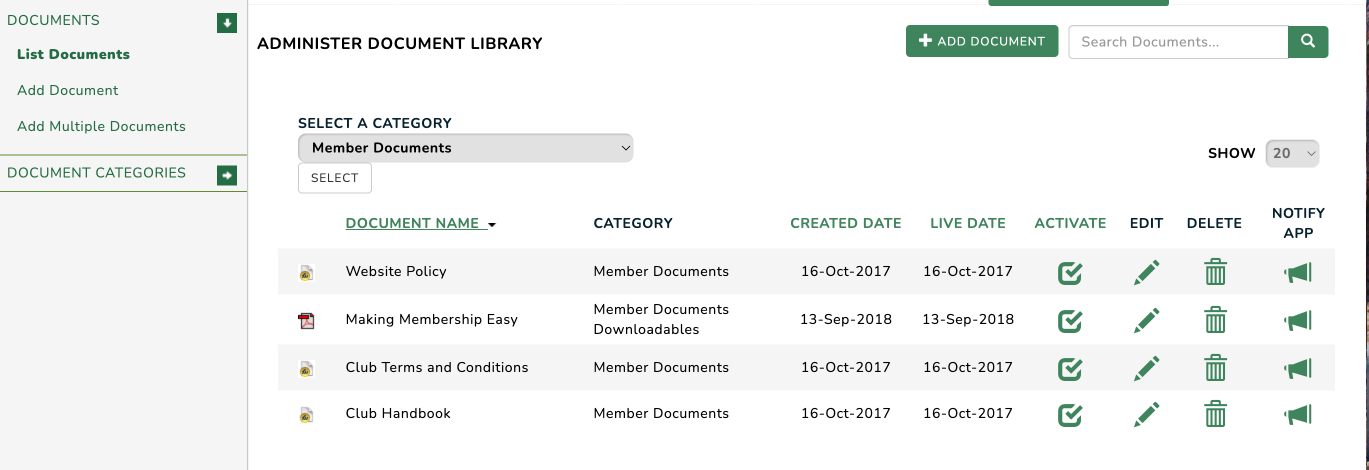Toggle activation of Website Policy
This screenshot has width=1369, height=470.
coord(1070,272)
